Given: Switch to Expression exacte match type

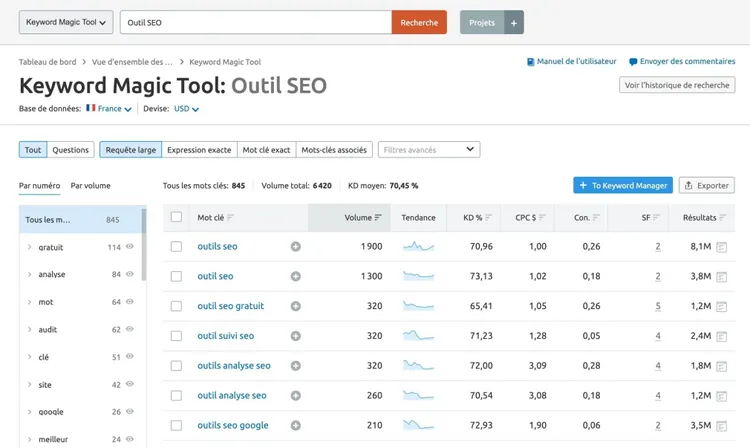Looking at the screenshot, I should tap(199, 150).
